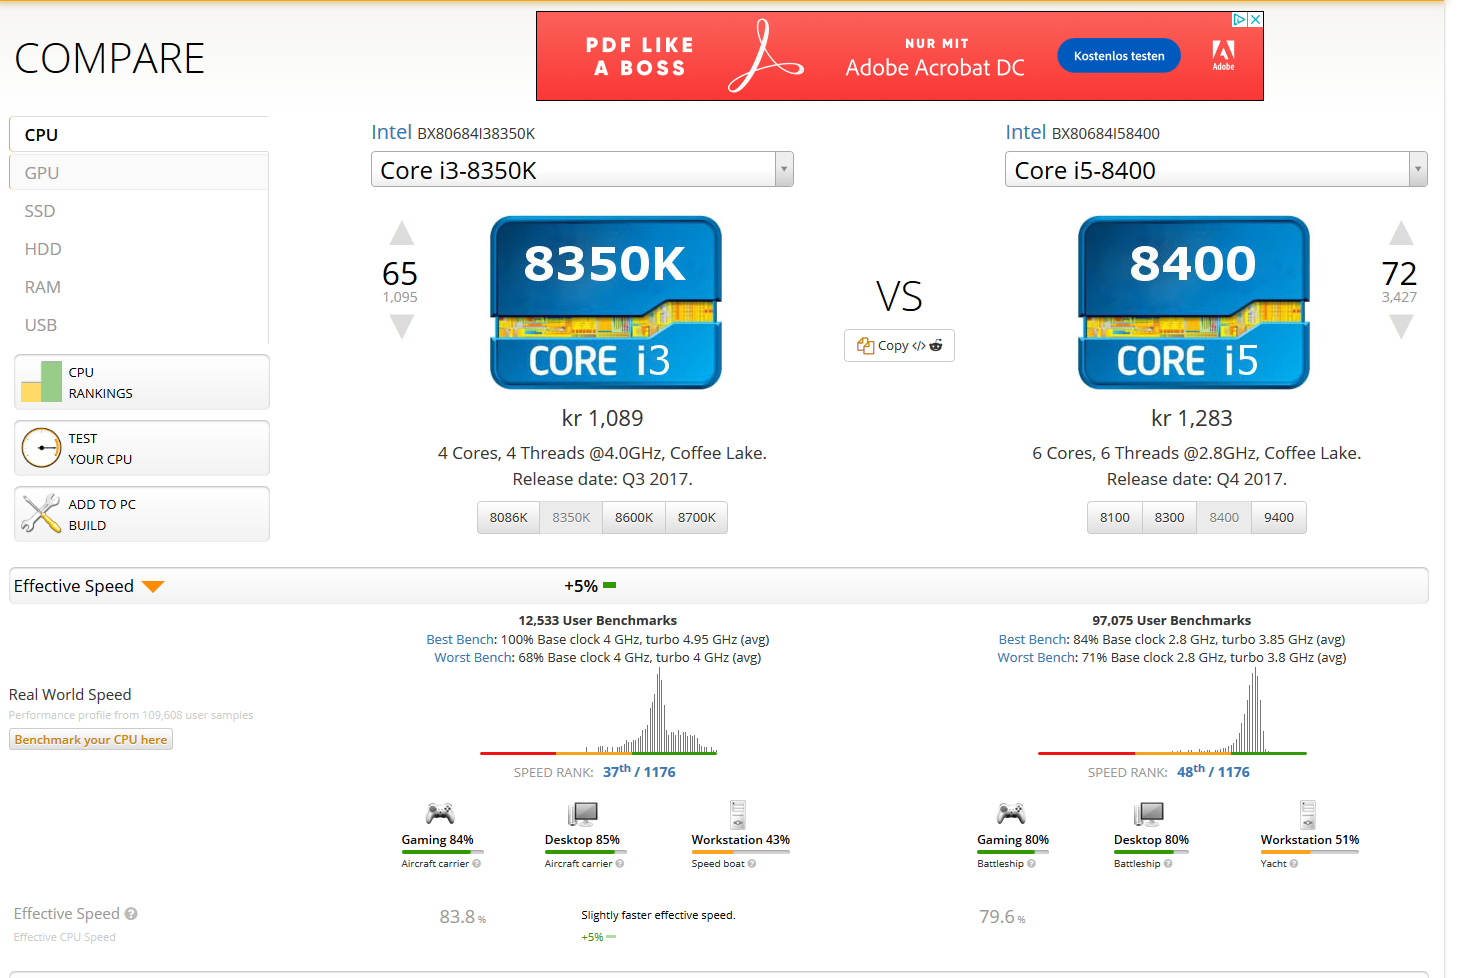Switch right CPU to 9400
1471x978 pixels.
[1279, 517]
